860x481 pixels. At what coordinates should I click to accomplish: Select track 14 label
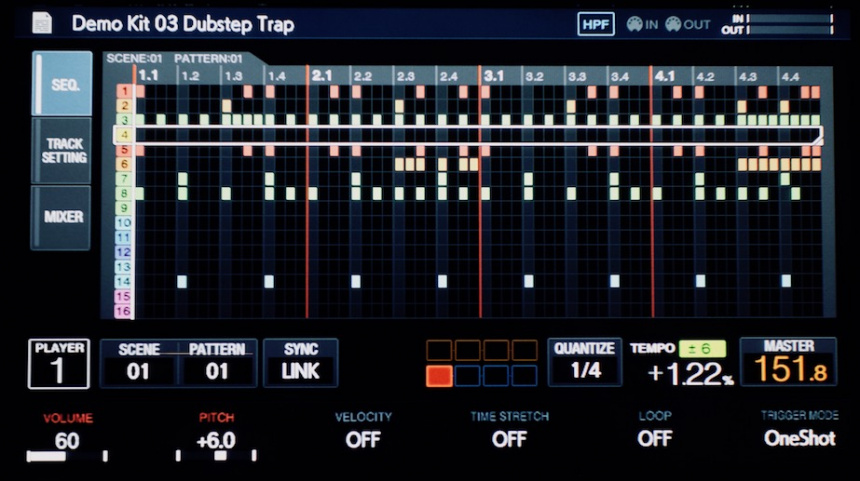(x=125, y=282)
